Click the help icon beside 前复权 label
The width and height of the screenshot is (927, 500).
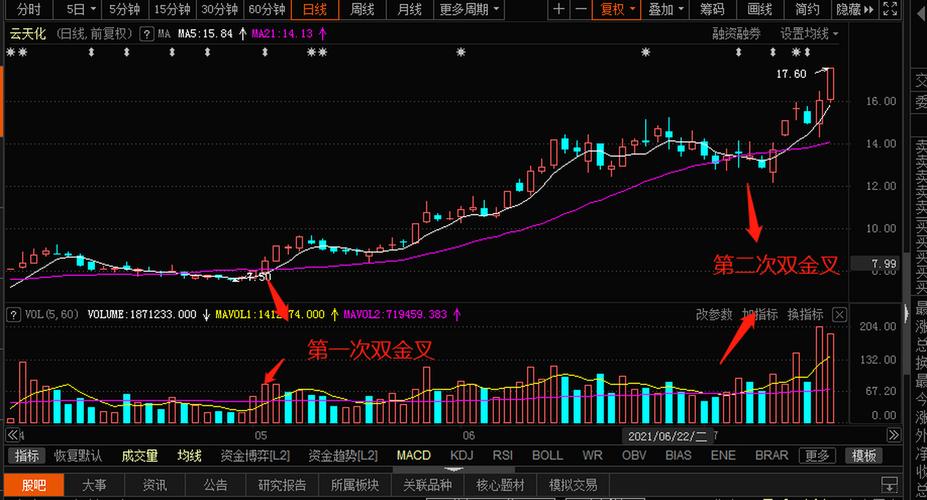pos(147,33)
